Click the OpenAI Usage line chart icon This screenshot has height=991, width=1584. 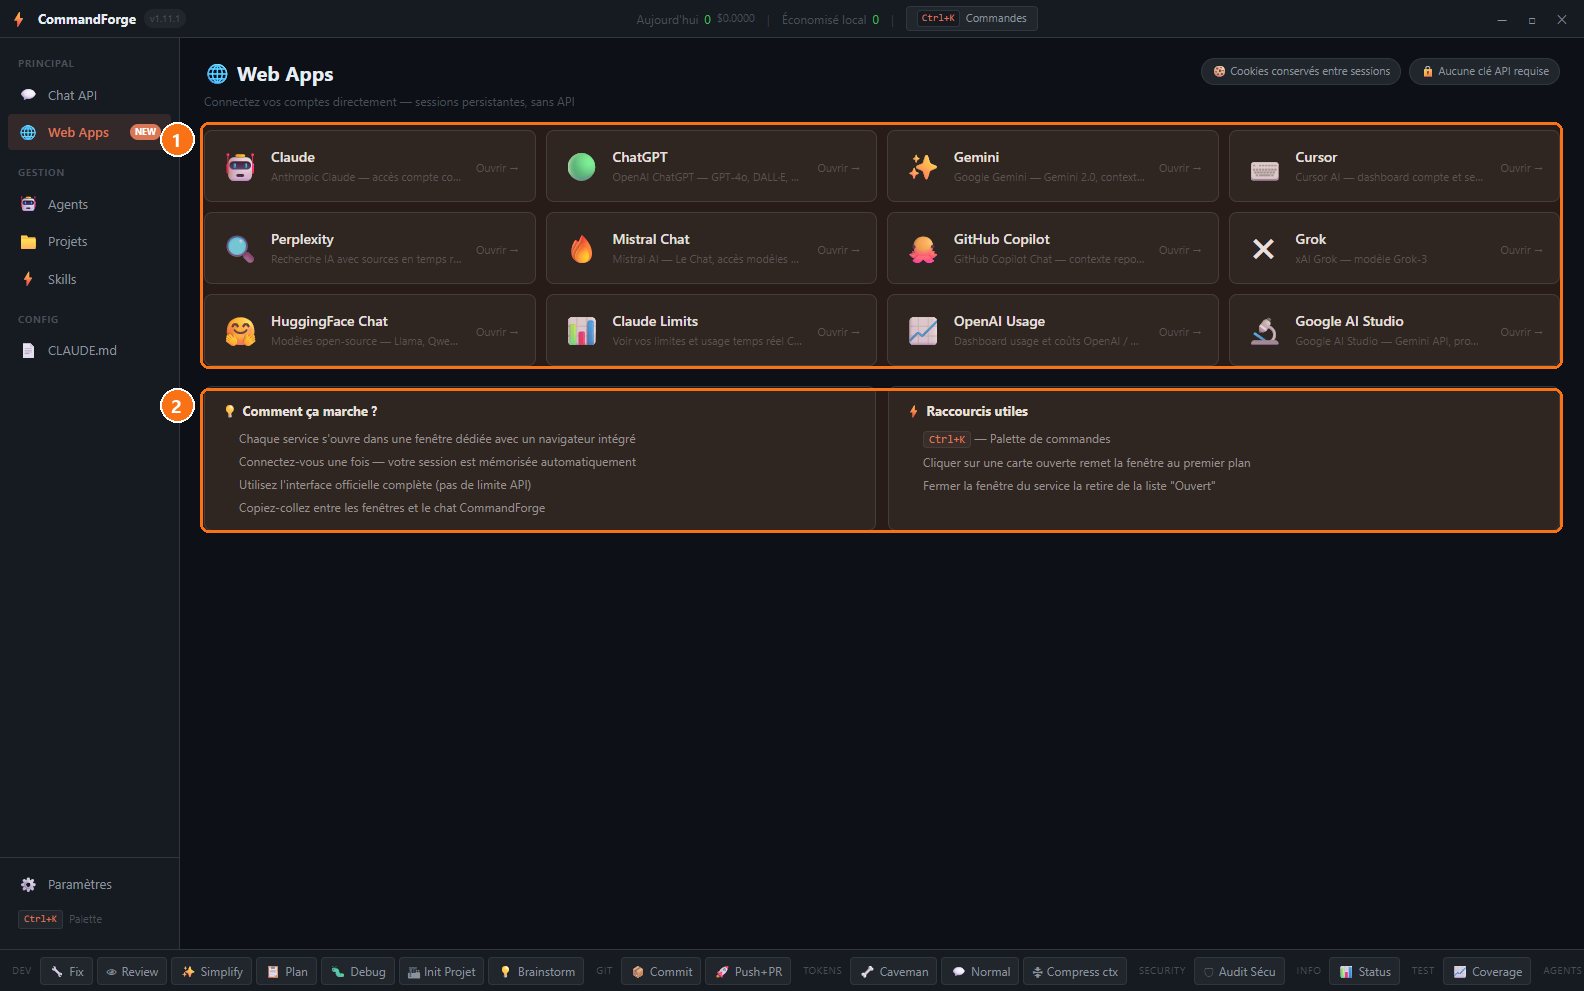tap(923, 331)
